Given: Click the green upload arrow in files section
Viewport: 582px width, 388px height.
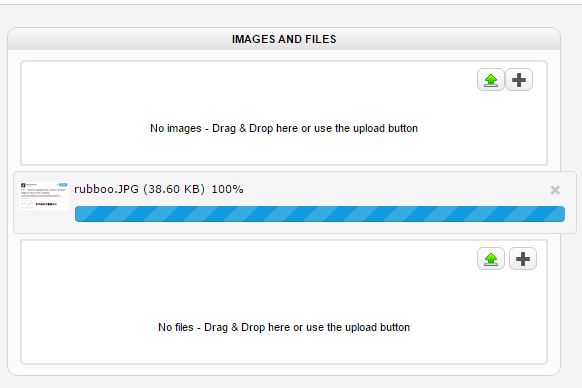Looking at the screenshot, I should [x=491, y=259].
